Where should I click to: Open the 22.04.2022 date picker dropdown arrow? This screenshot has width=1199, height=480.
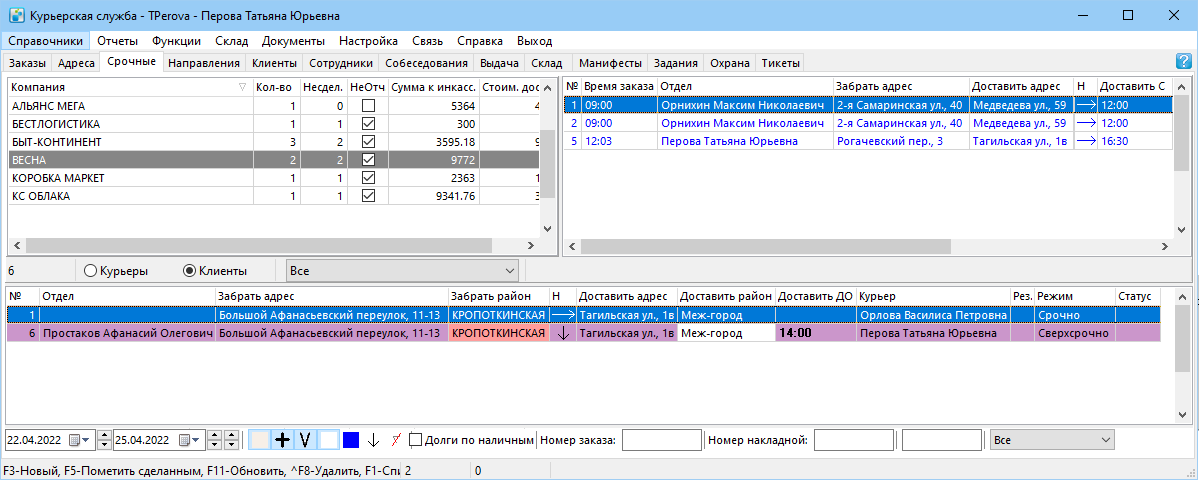85,440
